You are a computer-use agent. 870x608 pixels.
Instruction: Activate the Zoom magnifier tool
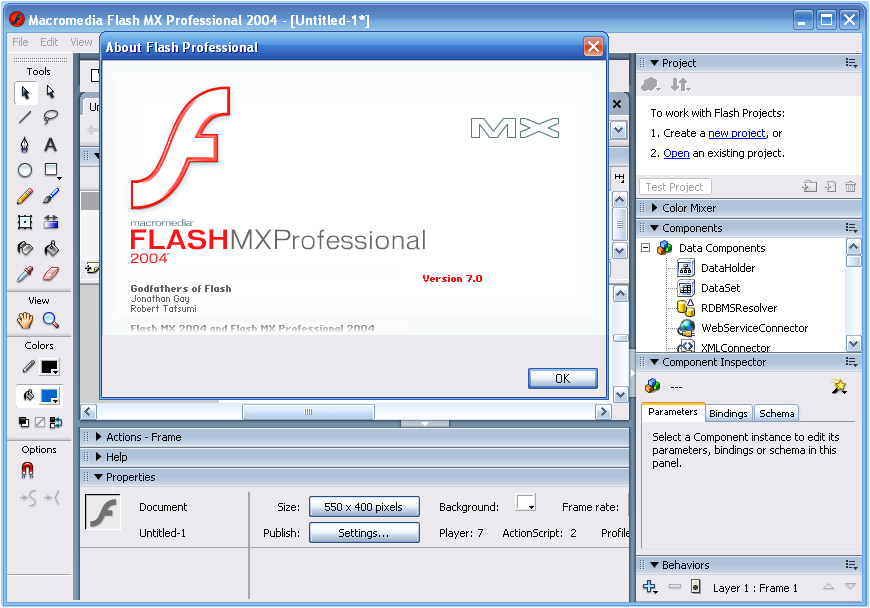tap(51, 321)
